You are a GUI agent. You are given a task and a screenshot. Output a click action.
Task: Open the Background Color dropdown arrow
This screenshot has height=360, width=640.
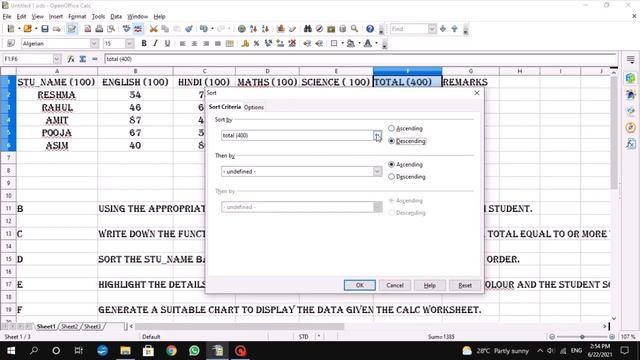tap(359, 43)
